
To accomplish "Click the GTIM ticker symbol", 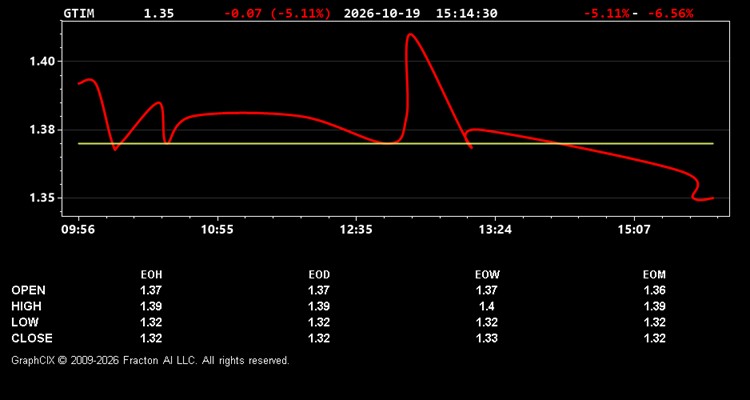I will (79, 13).
